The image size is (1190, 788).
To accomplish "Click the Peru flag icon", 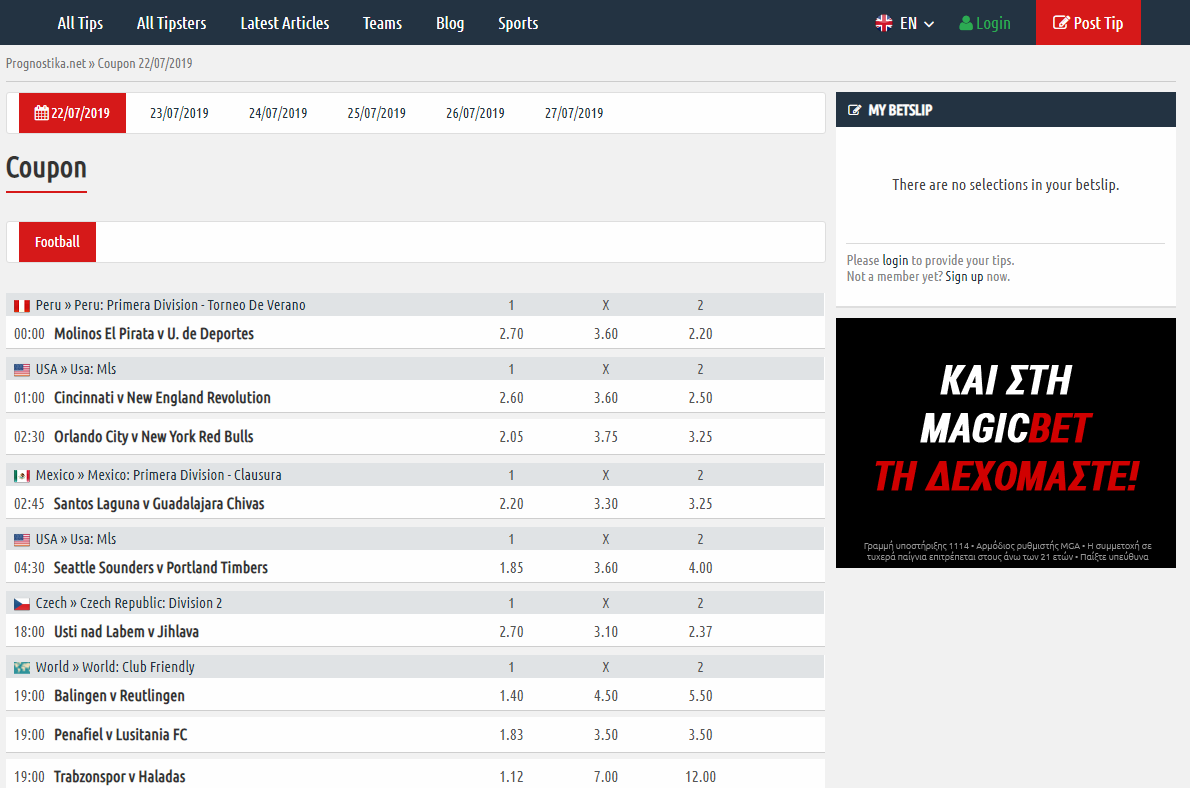I will coord(22,305).
